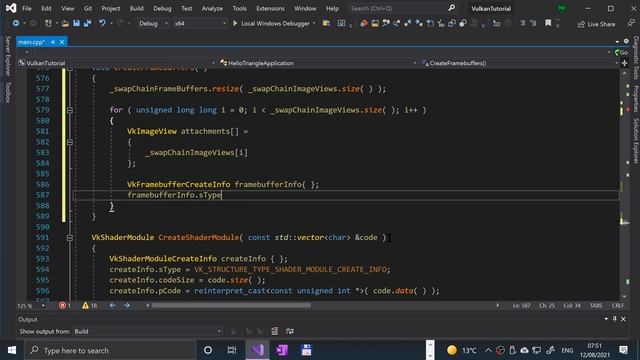Toggle auto-hide pin on Output panel

click(x=615, y=319)
